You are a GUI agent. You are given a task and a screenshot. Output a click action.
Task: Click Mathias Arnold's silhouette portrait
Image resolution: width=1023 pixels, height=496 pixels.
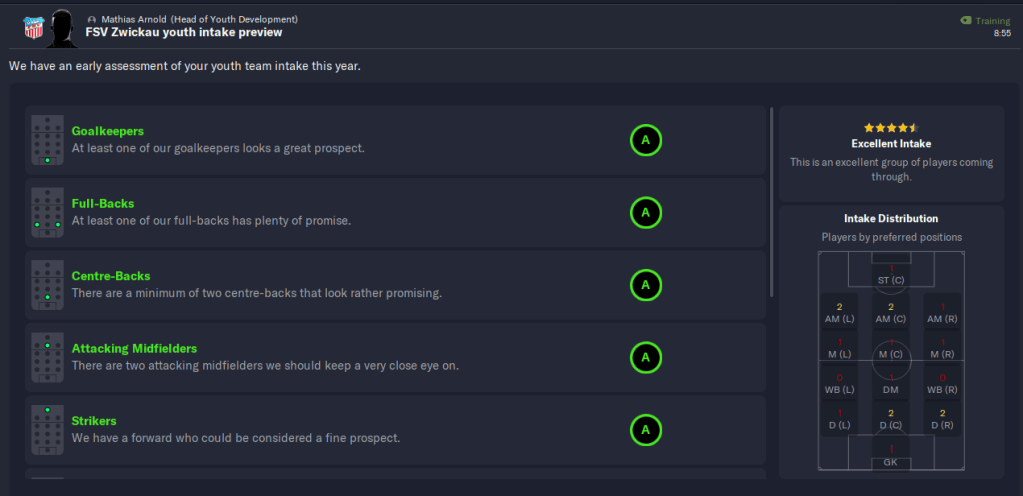tap(62, 27)
